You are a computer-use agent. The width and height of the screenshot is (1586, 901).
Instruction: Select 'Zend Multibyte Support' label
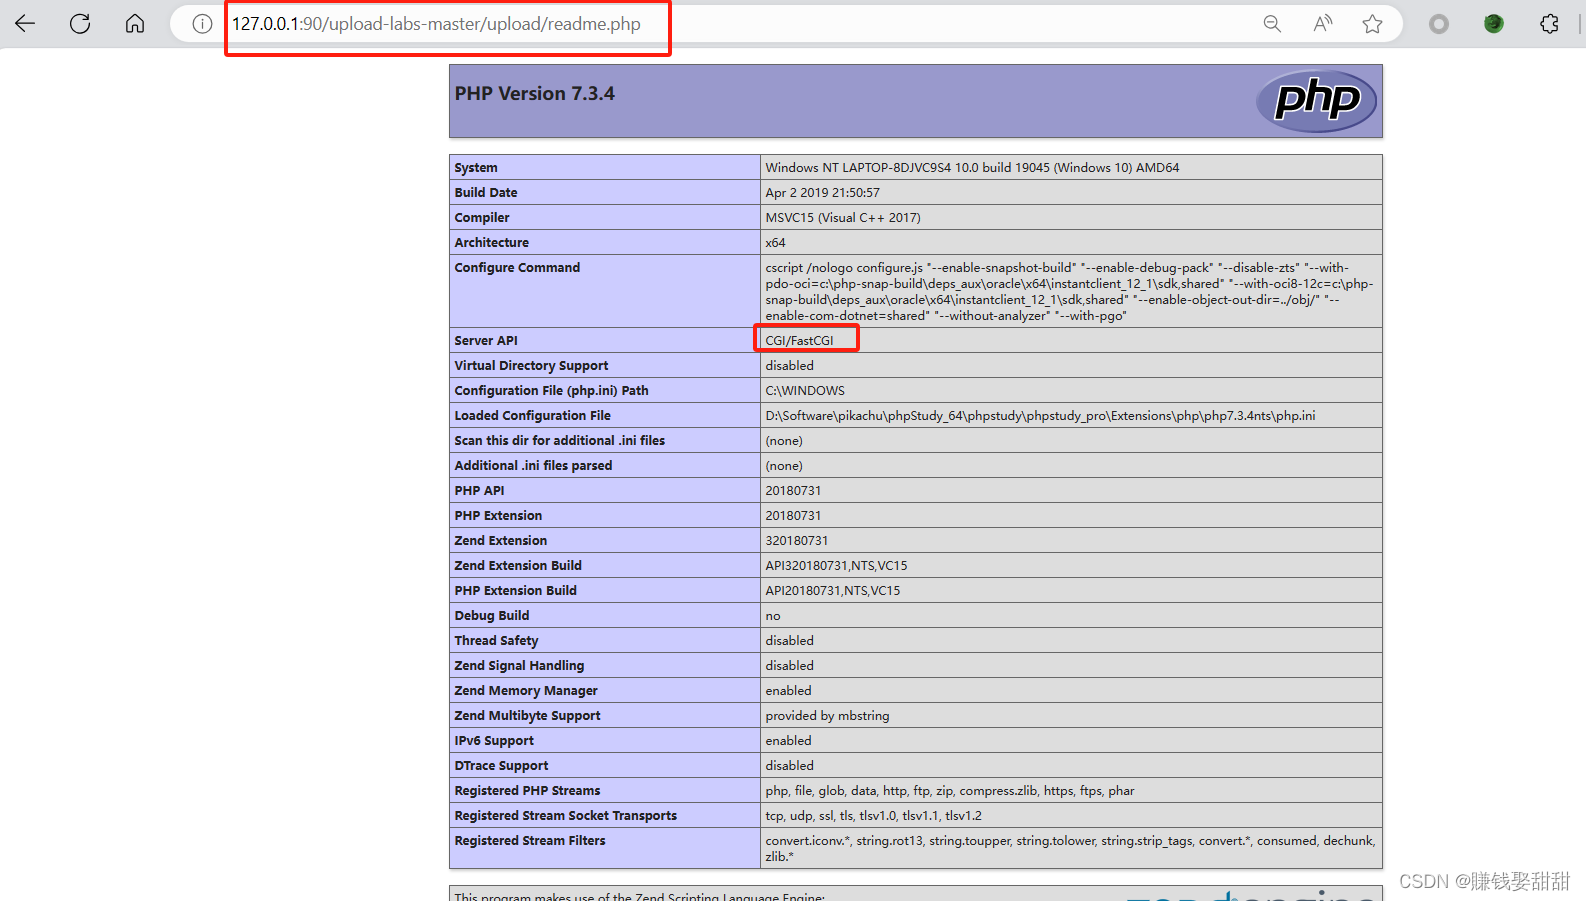point(527,716)
